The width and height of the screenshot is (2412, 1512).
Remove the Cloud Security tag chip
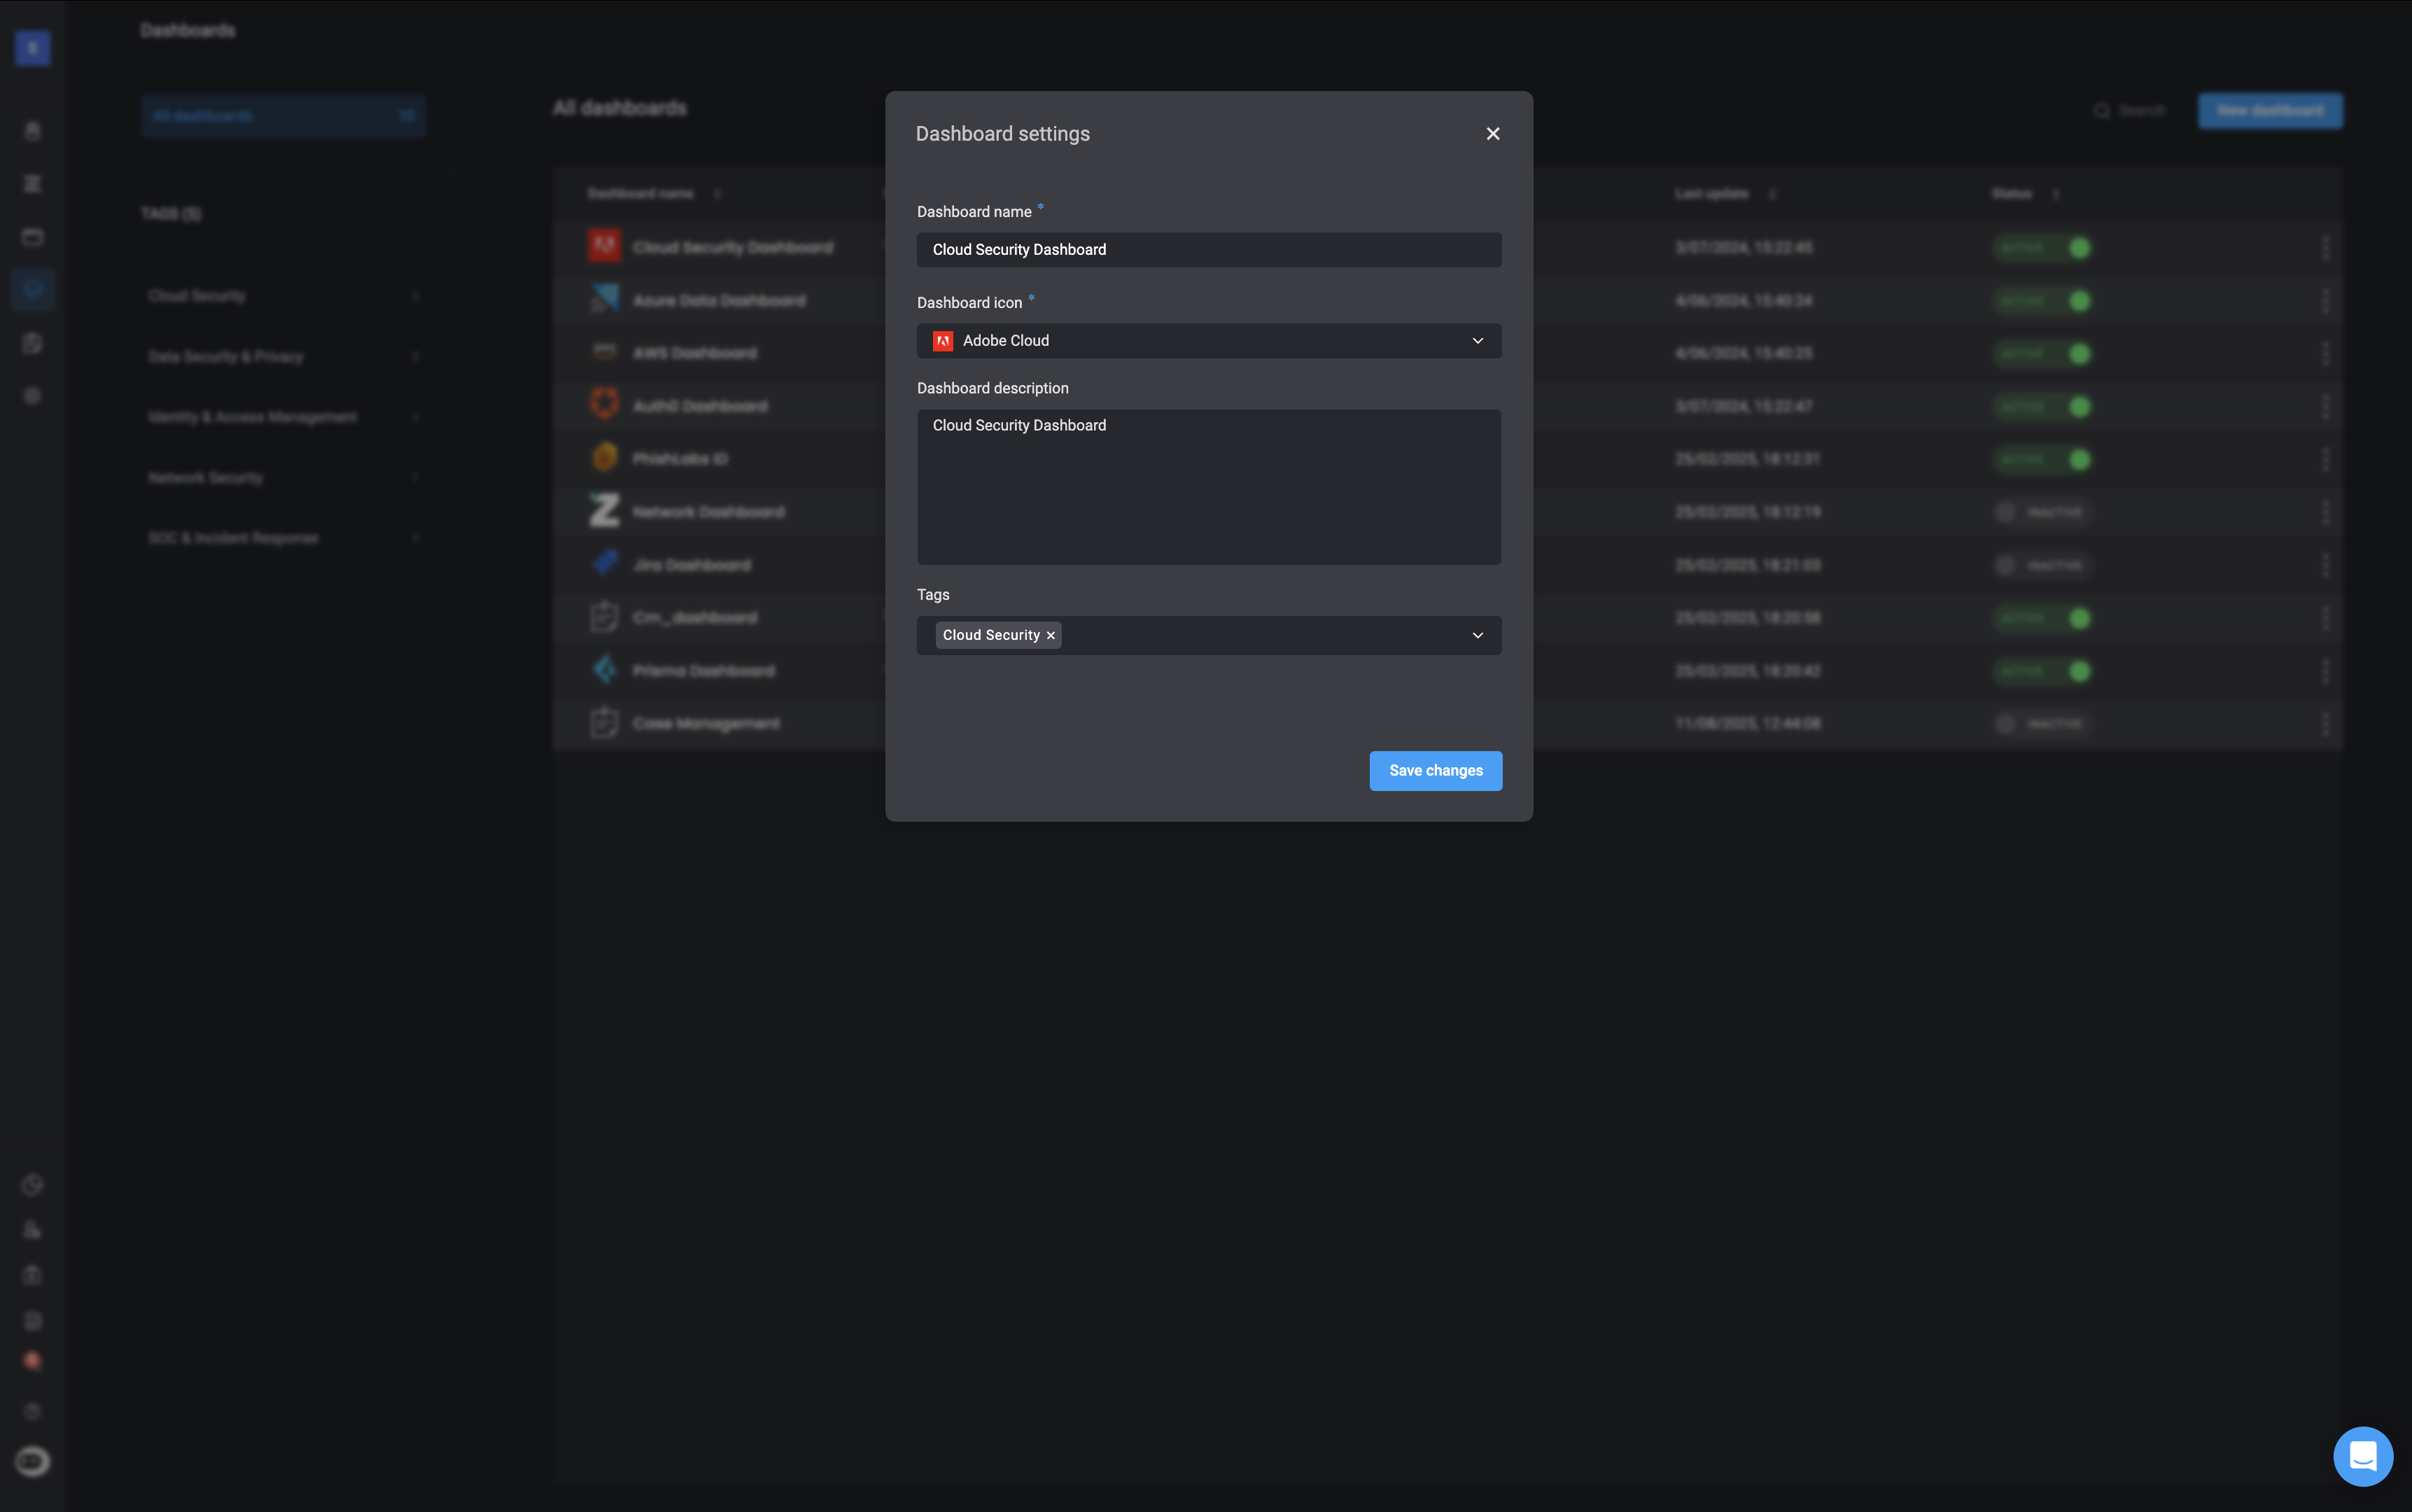pos(1050,636)
